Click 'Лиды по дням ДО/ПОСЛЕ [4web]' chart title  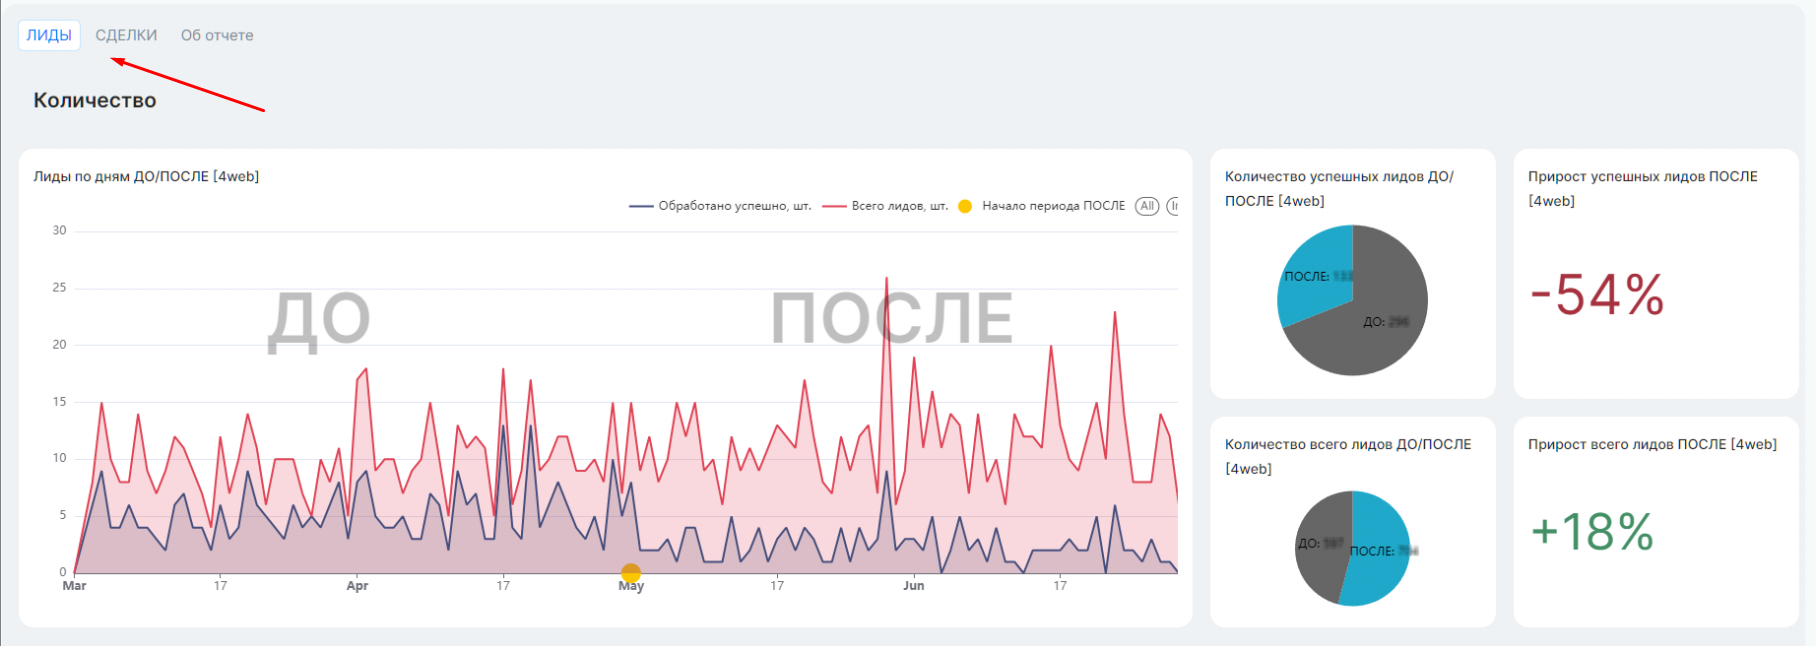click(x=146, y=177)
